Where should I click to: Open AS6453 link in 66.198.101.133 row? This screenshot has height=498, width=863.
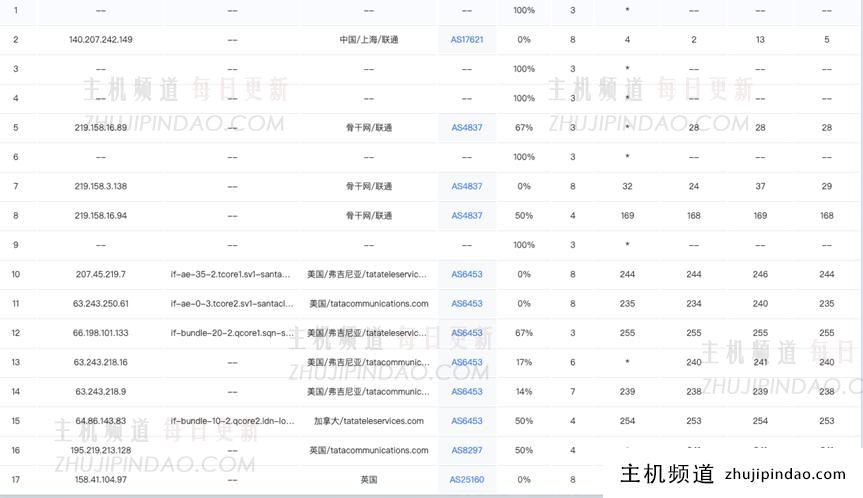pyautogui.click(x=467, y=333)
